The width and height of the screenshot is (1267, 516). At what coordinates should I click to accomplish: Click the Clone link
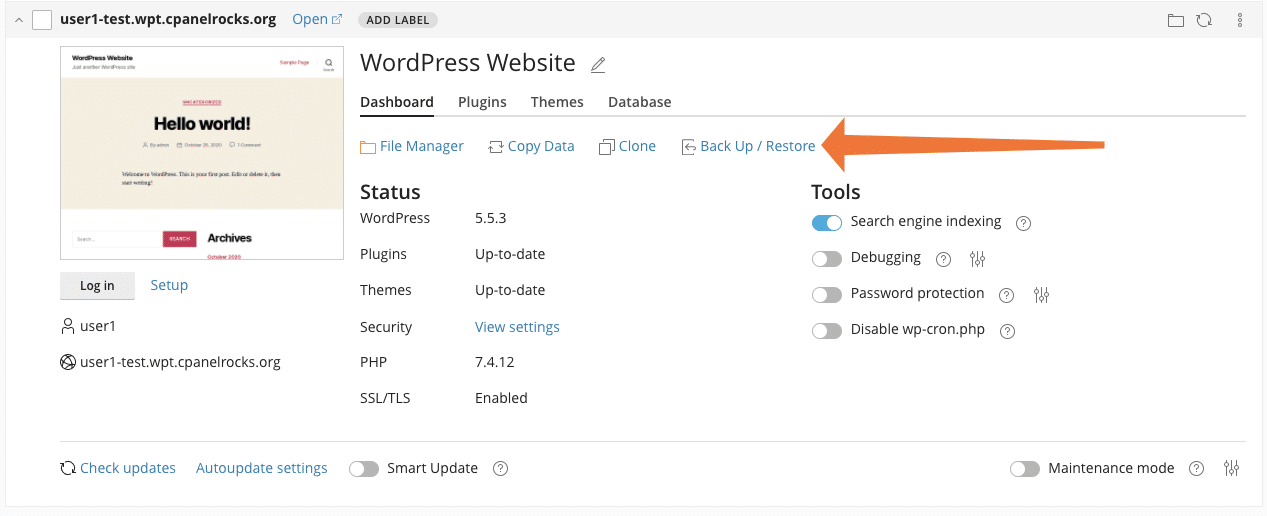627,146
